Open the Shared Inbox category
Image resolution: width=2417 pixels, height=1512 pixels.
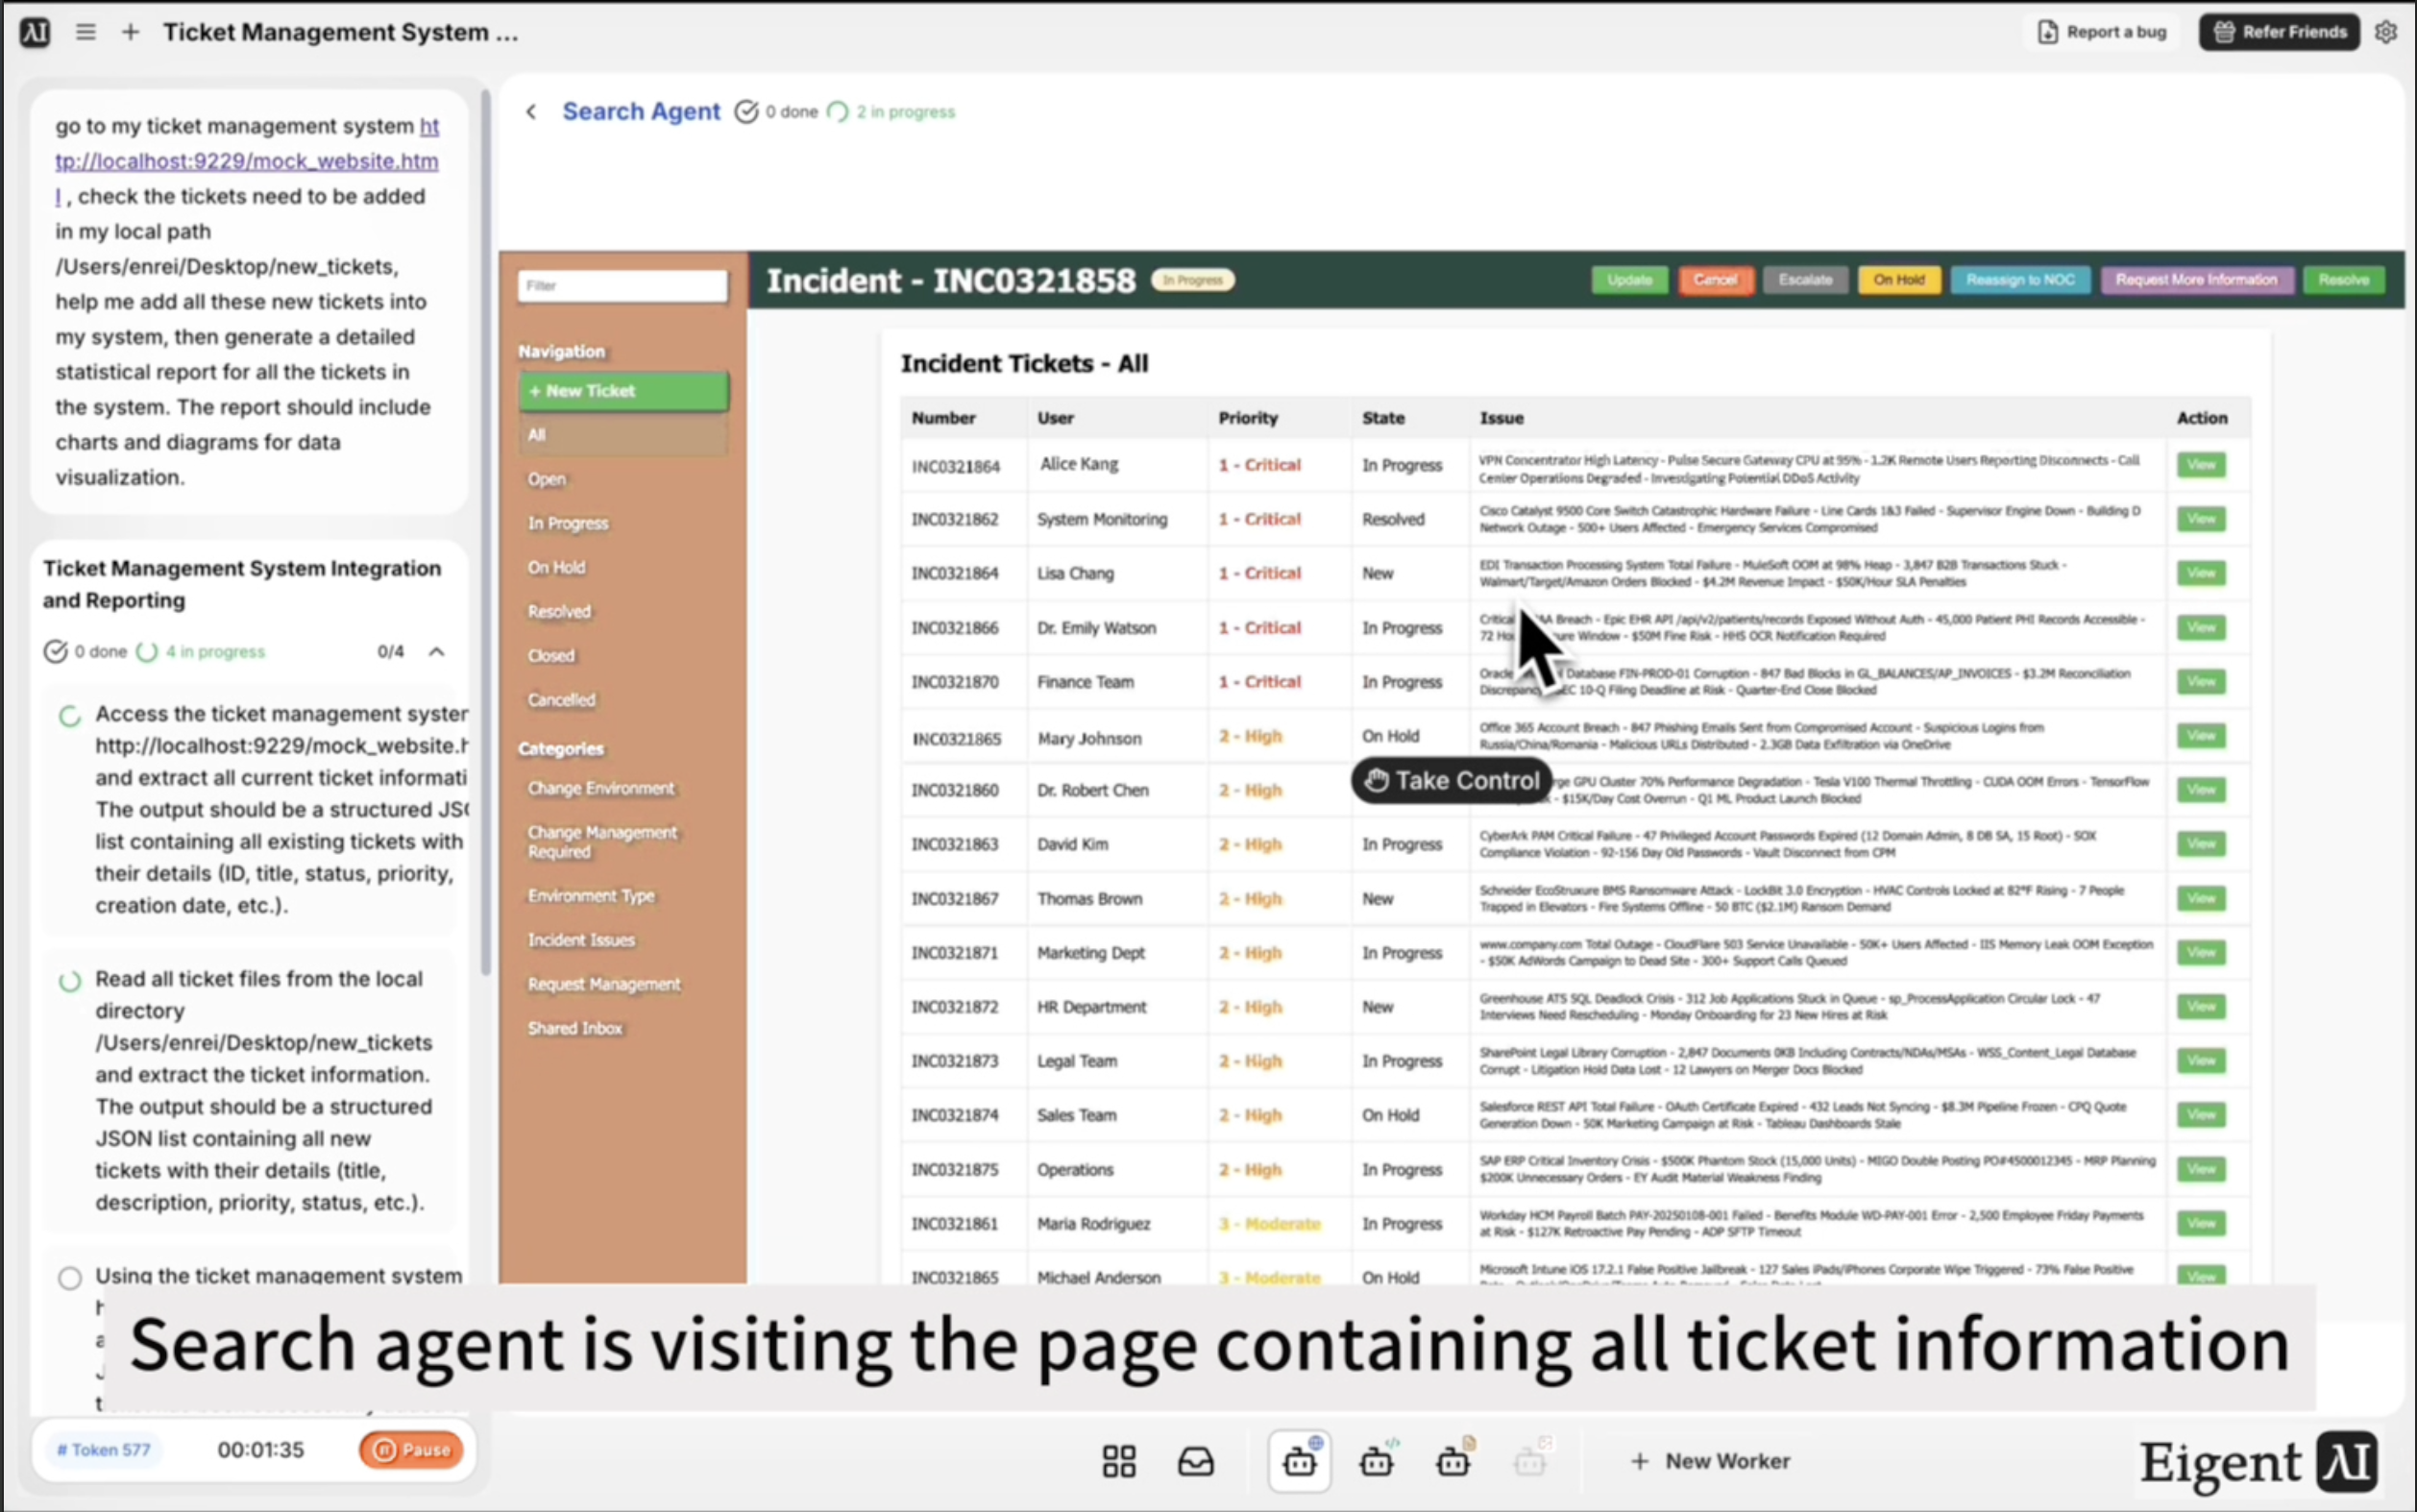(x=575, y=1028)
